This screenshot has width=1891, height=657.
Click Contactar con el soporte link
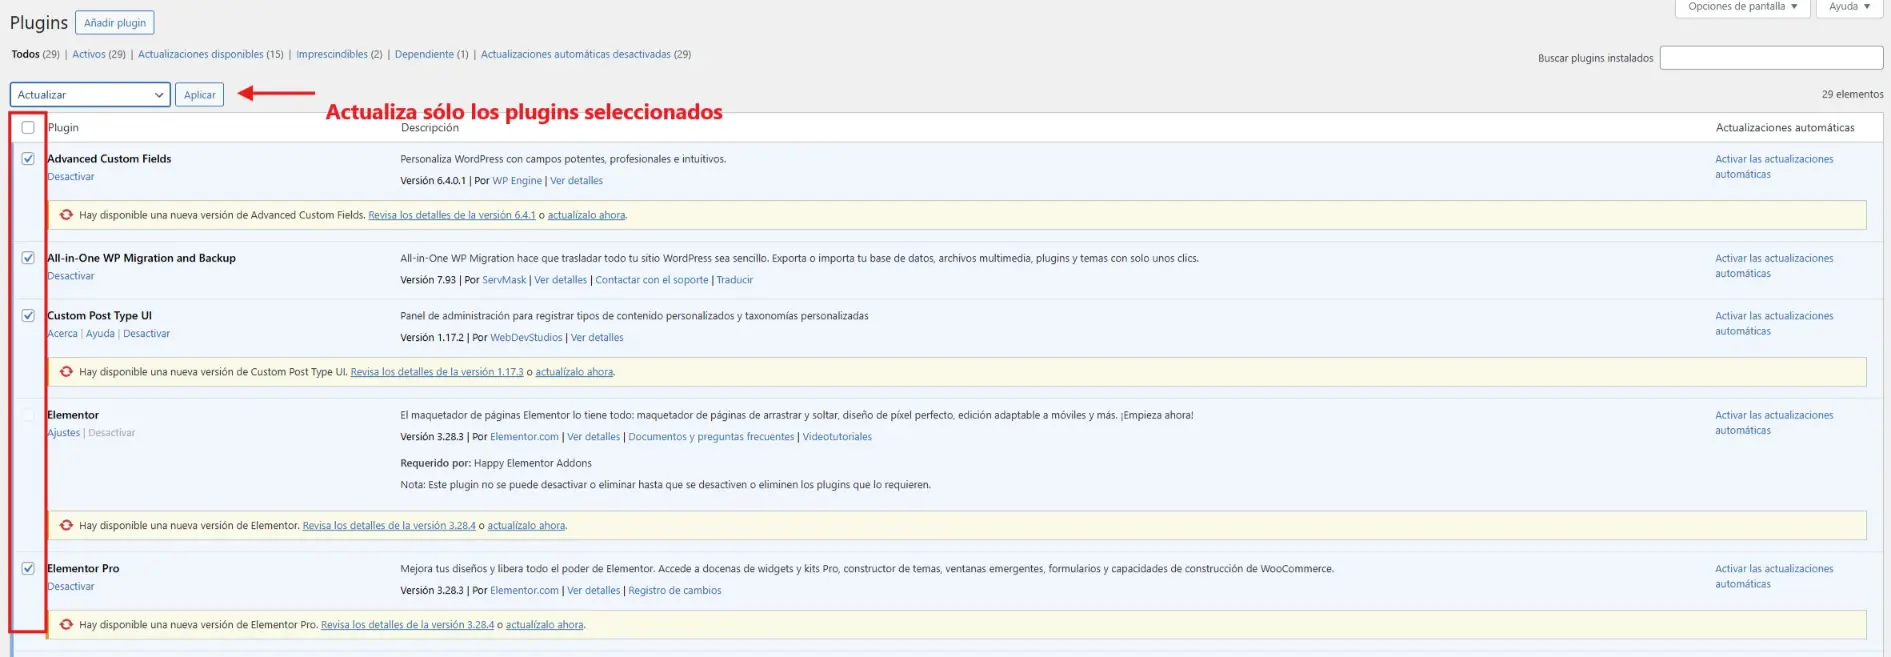click(652, 280)
